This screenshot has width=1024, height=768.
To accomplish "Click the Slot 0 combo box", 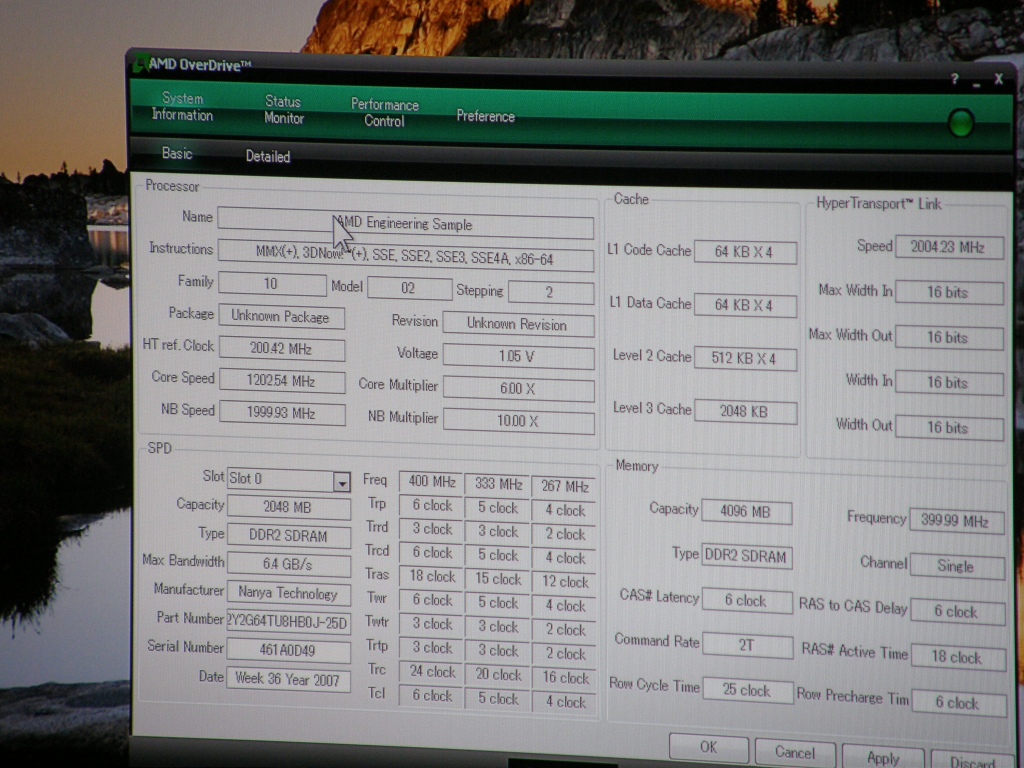I will pyautogui.click(x=288, y=479).
